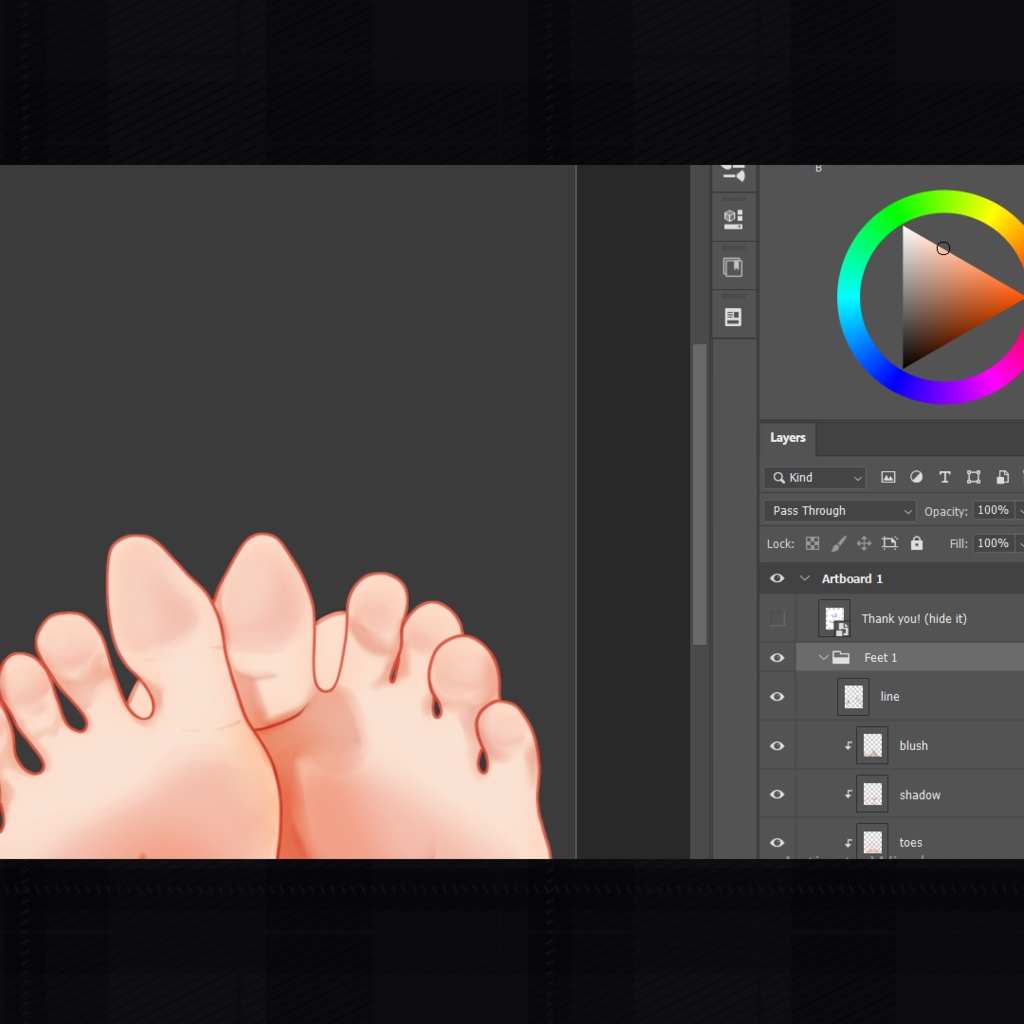Open the 3D panel icon

pos(734,217)
